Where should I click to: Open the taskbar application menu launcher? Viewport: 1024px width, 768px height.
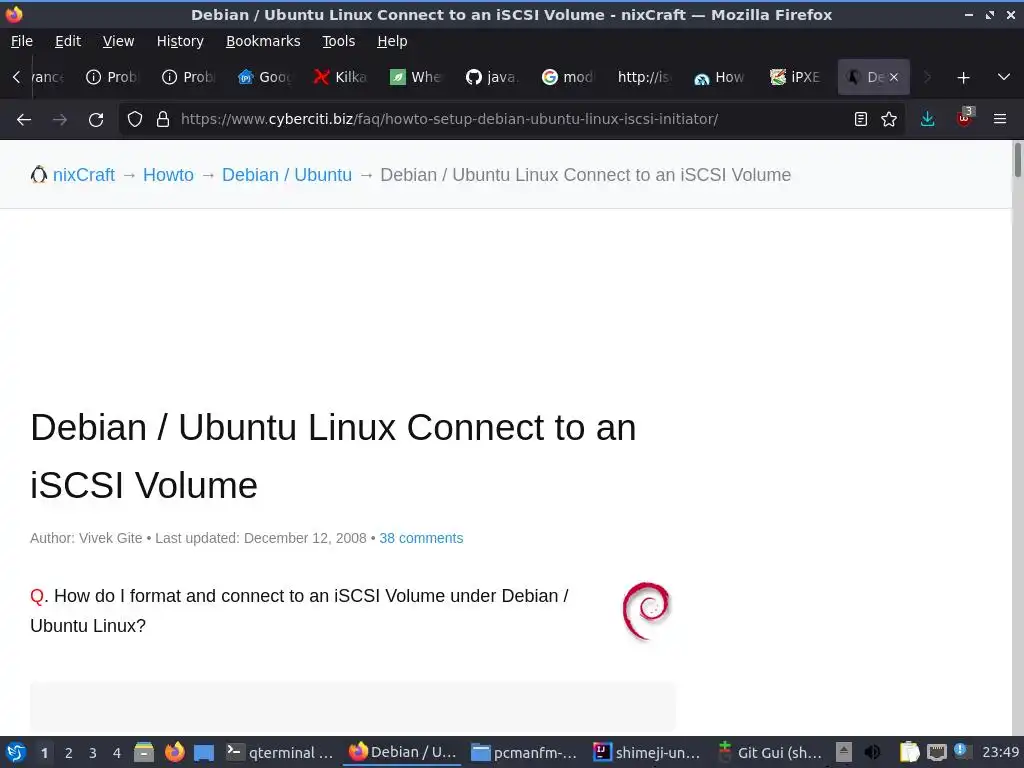coord(16,752)
